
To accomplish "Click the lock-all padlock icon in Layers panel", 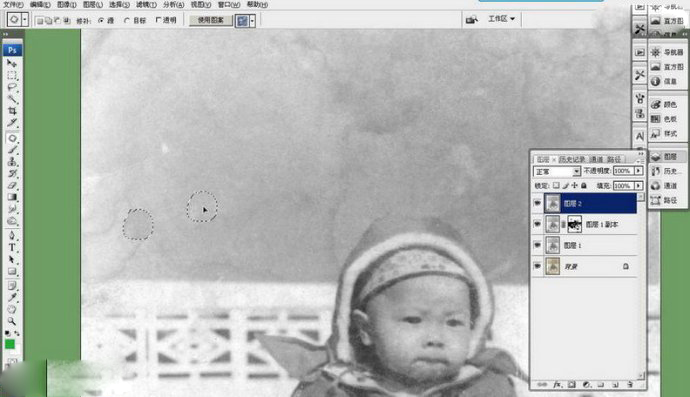I will (584, 186).
